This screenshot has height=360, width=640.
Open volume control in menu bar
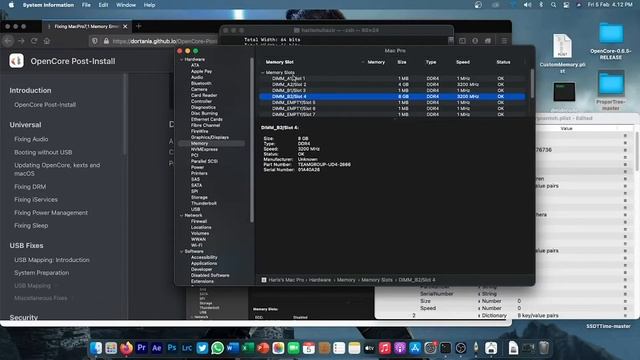(528, 5)
